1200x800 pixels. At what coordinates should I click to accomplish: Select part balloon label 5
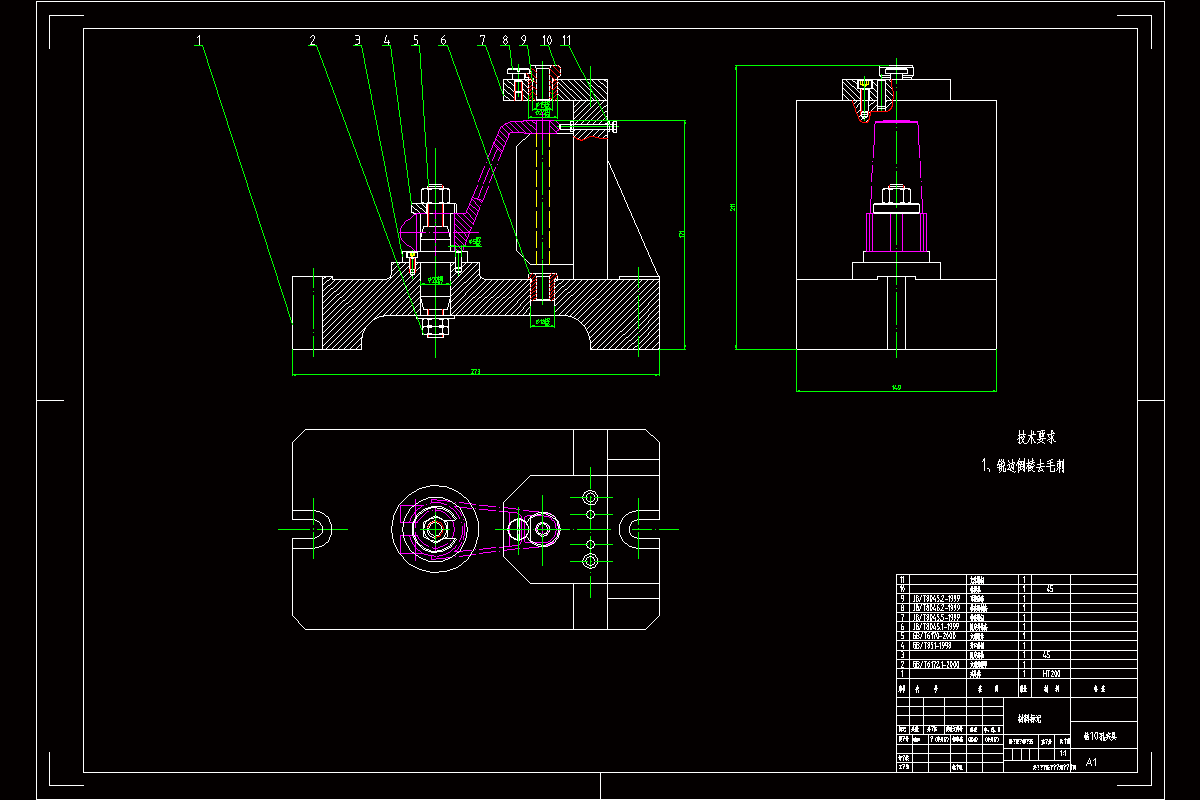(415, 41)
